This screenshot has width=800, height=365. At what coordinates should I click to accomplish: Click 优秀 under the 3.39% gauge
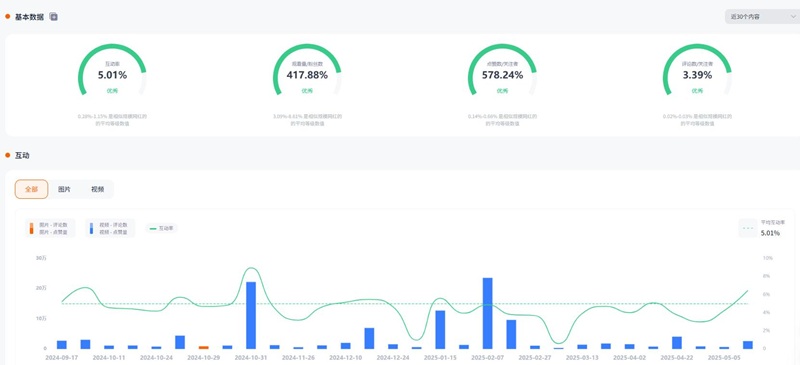(x=697, y=91)
